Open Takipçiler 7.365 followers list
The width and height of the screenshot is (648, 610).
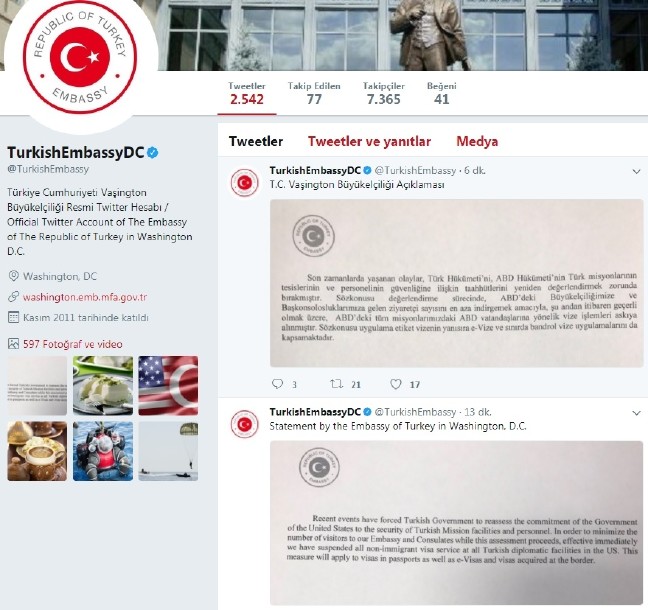coord(384,94)
